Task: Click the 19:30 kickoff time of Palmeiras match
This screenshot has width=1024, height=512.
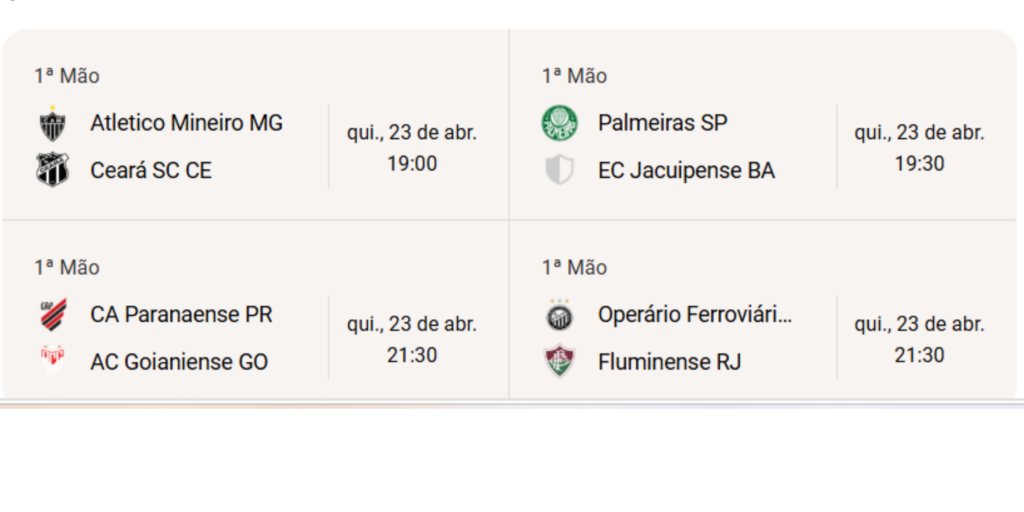Action: pos(919,163)
